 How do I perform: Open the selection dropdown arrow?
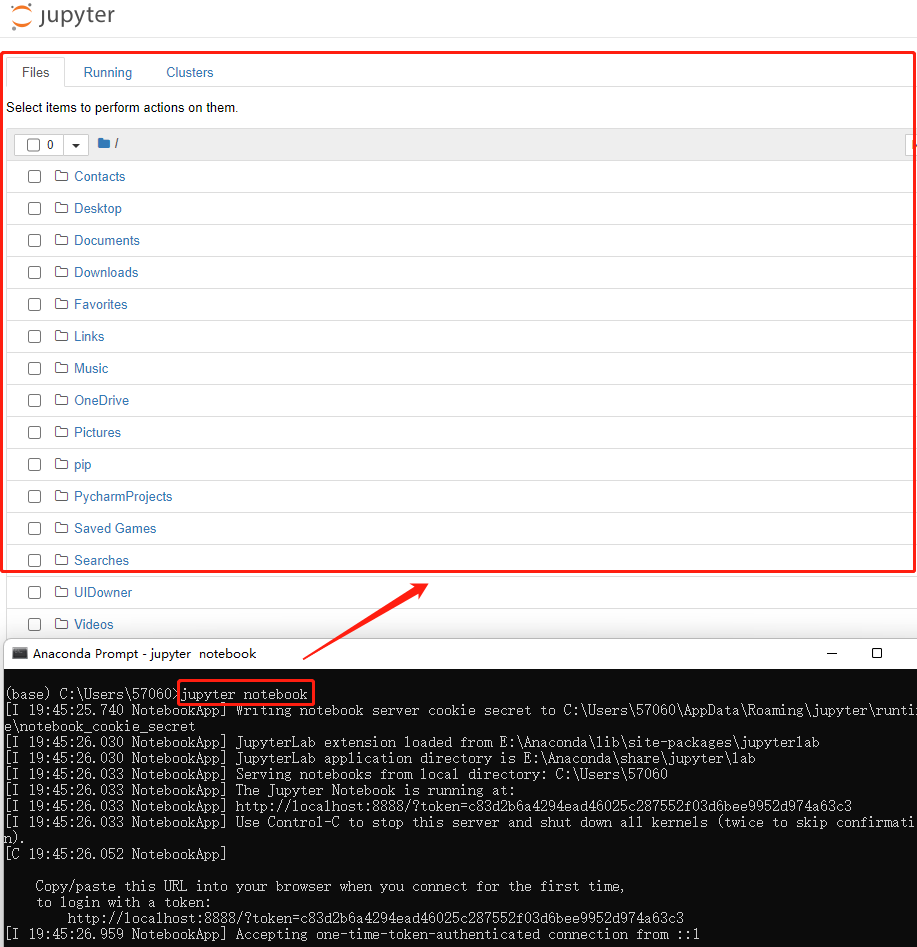[76, 145]
